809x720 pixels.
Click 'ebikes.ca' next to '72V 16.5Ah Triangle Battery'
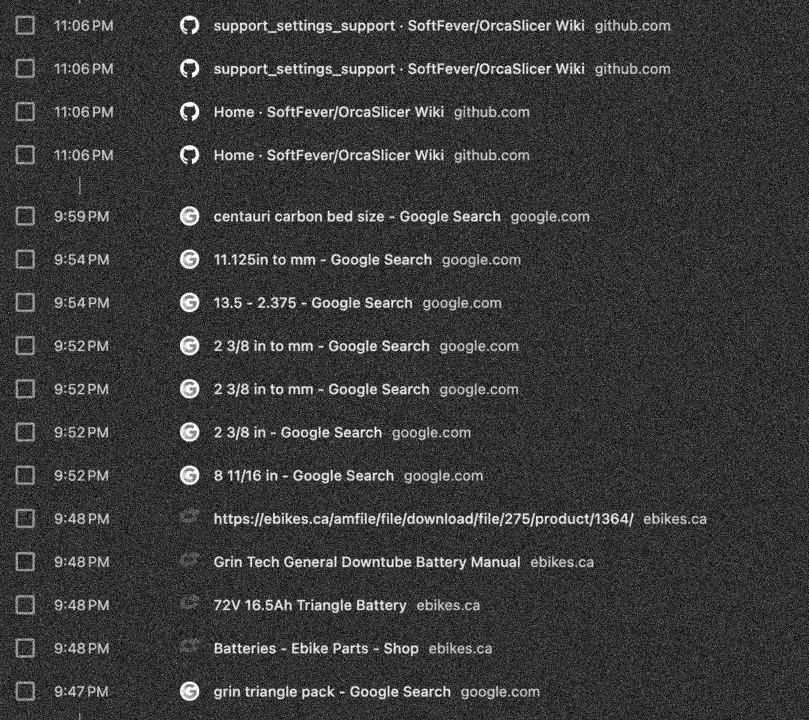click(448, 605)
